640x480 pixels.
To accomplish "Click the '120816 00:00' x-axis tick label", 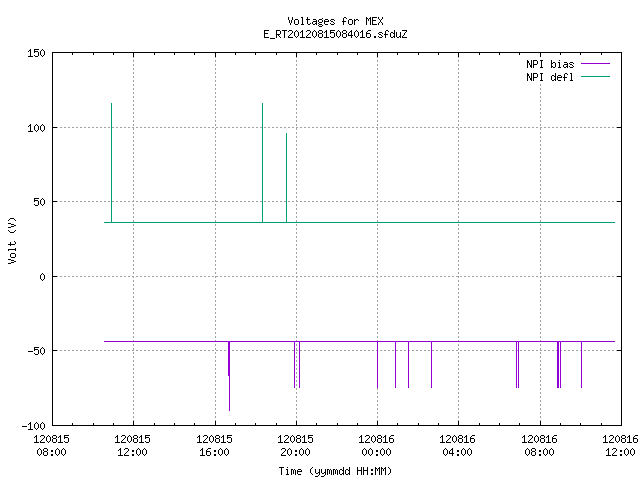I will [x=376, y=446].
